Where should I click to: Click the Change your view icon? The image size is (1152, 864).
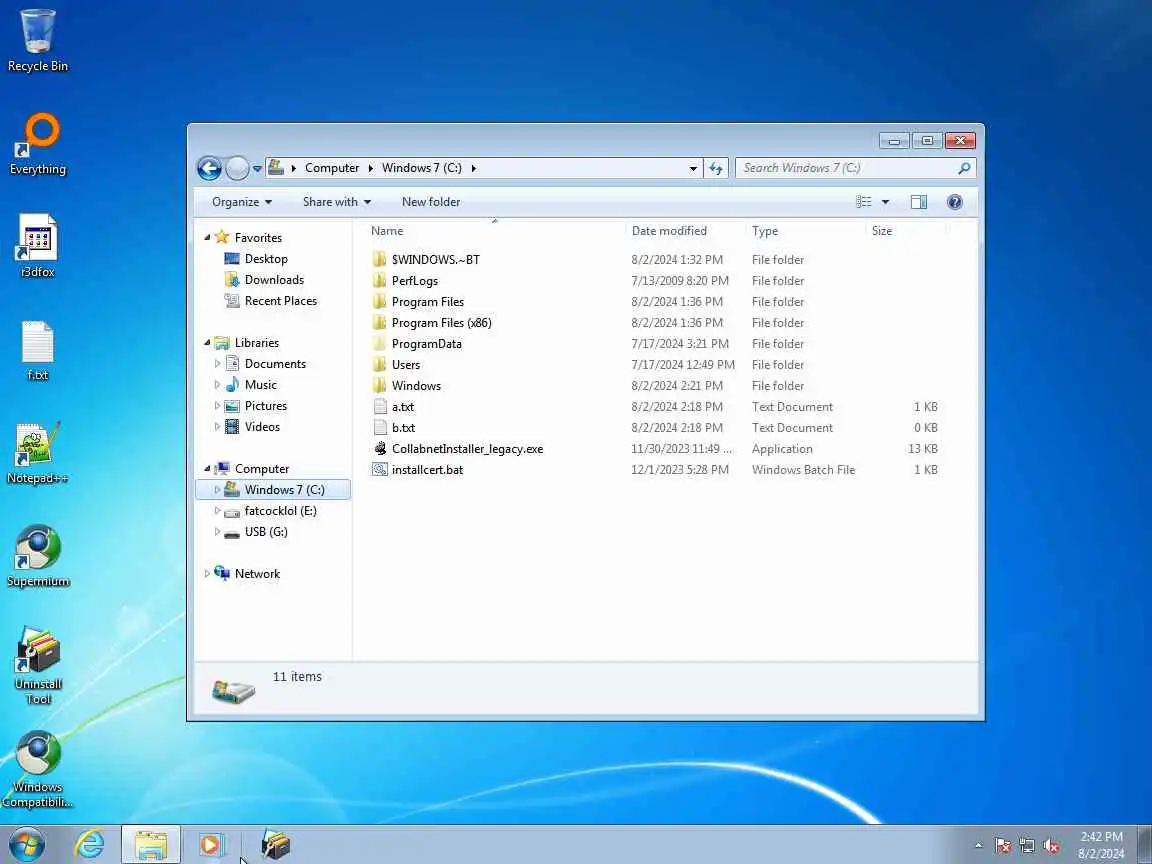pyautogui.click(x=864, y=202)
